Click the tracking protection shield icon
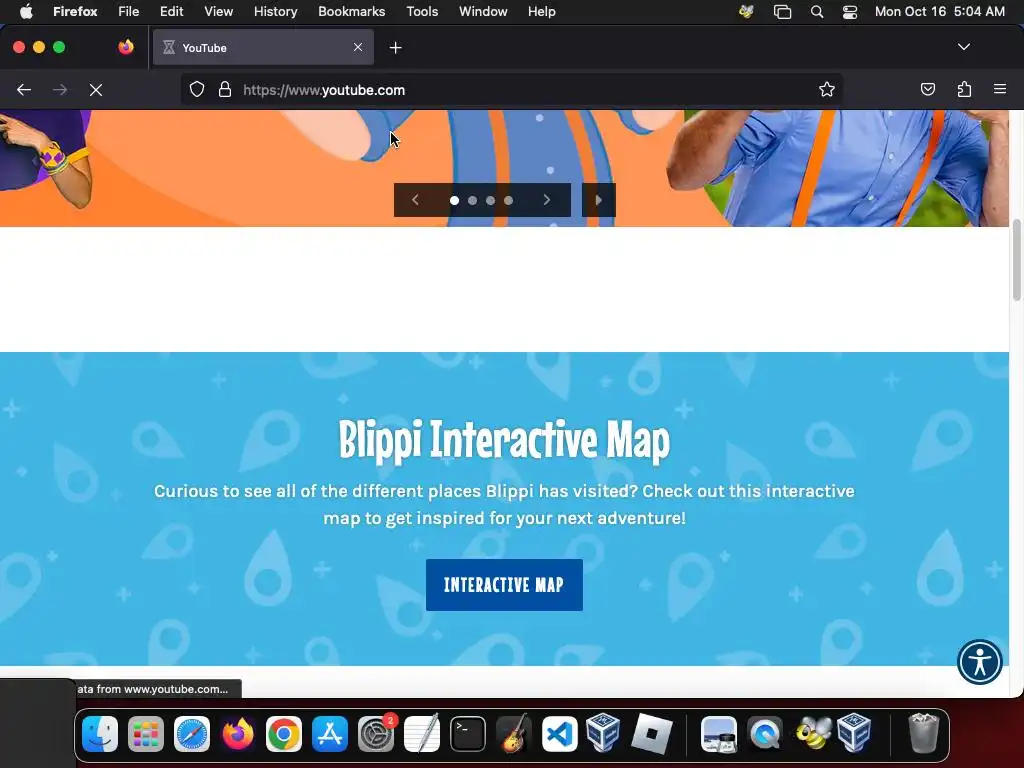The height and width of the screenshot is (768, 1024). 197,89
